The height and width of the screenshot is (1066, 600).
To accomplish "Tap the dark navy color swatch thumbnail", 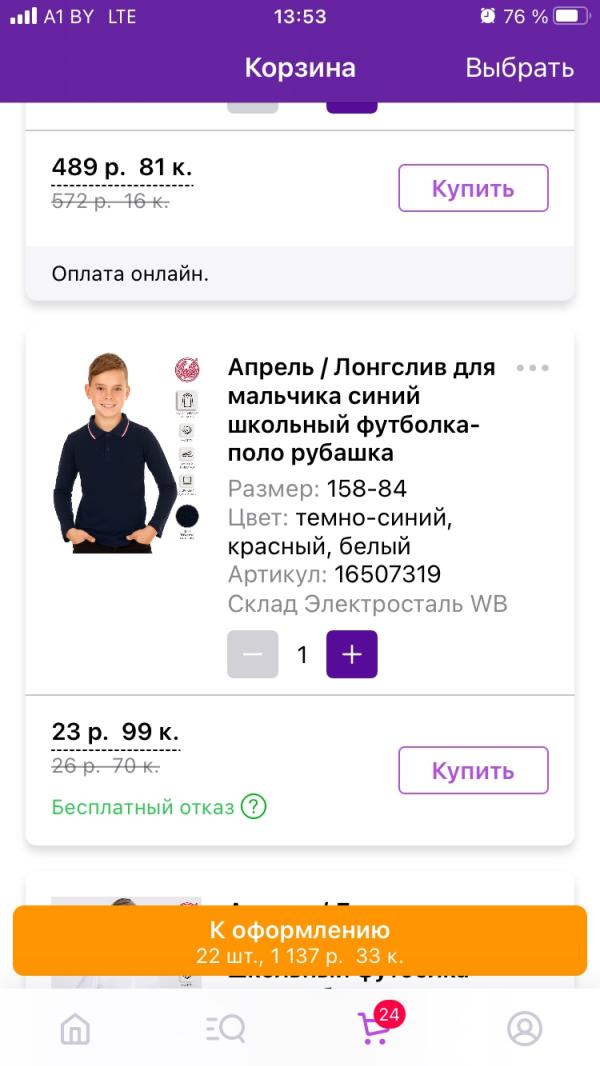I will (x=187, y=516).
